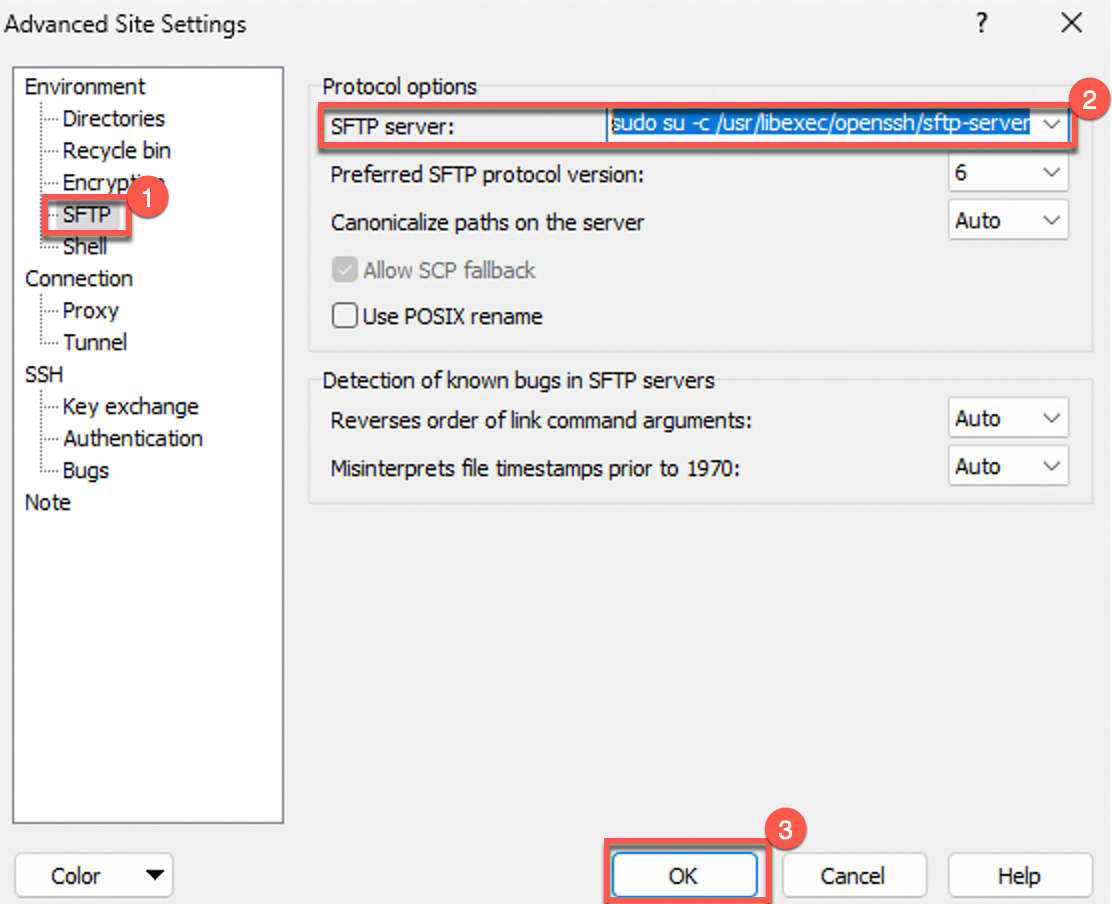Click the 'Preferred SFTP protocol version:' label

(487, 174)
